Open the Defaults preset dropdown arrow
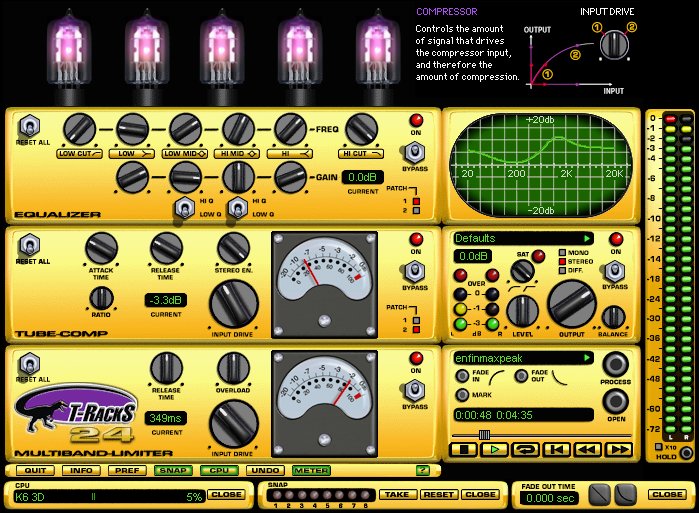 point(587,238)
